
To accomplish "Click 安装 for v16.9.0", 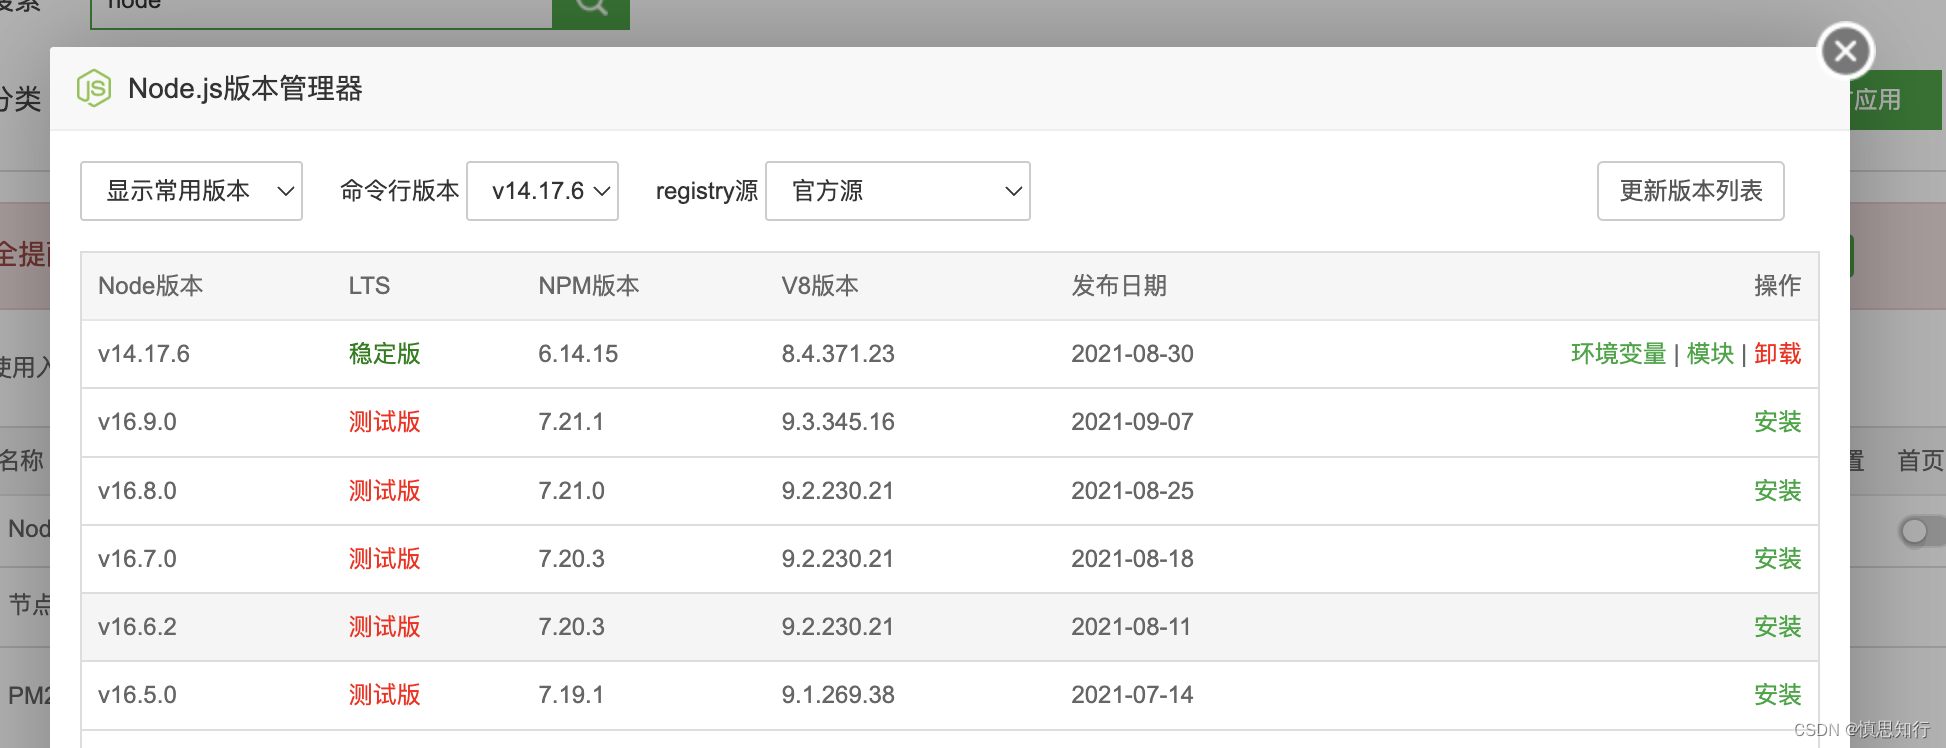I will pyautogui.click(x=1777, y=422).
